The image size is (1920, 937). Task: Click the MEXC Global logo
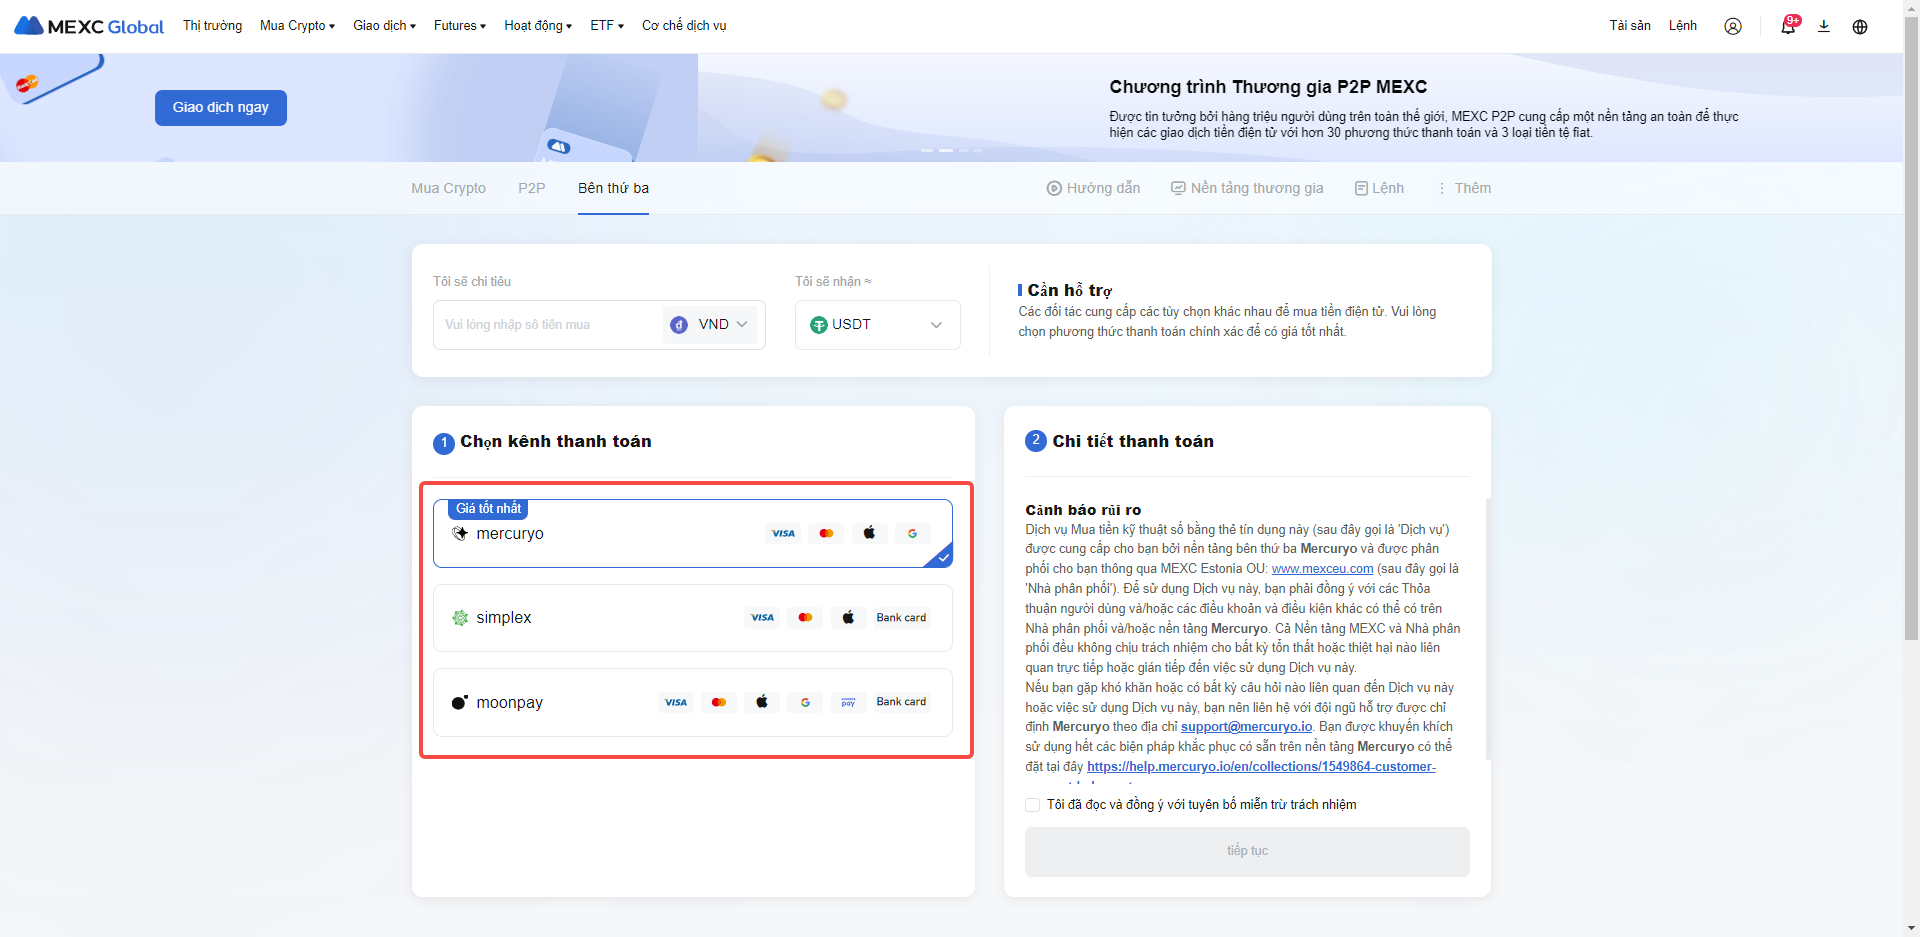[89, 26]
